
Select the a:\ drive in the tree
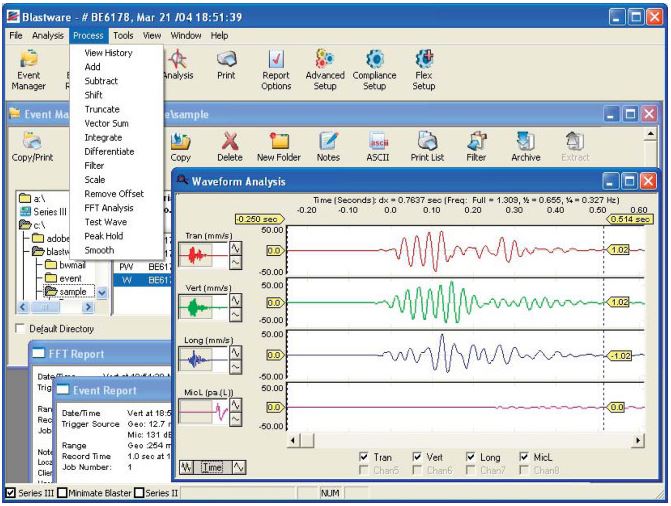tap(33, 198)
